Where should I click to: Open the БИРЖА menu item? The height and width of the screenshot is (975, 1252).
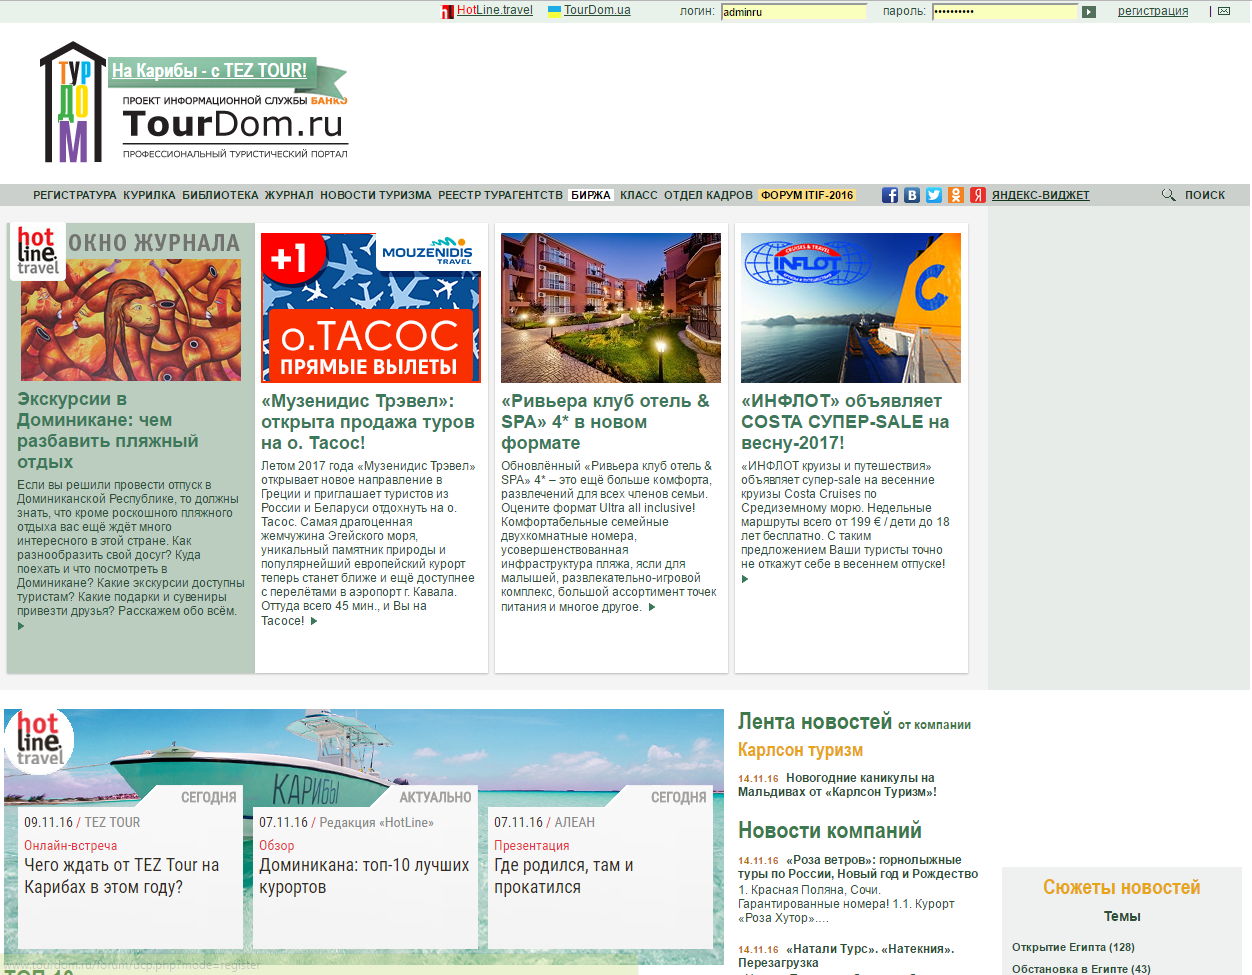click(x=591, y=195)
